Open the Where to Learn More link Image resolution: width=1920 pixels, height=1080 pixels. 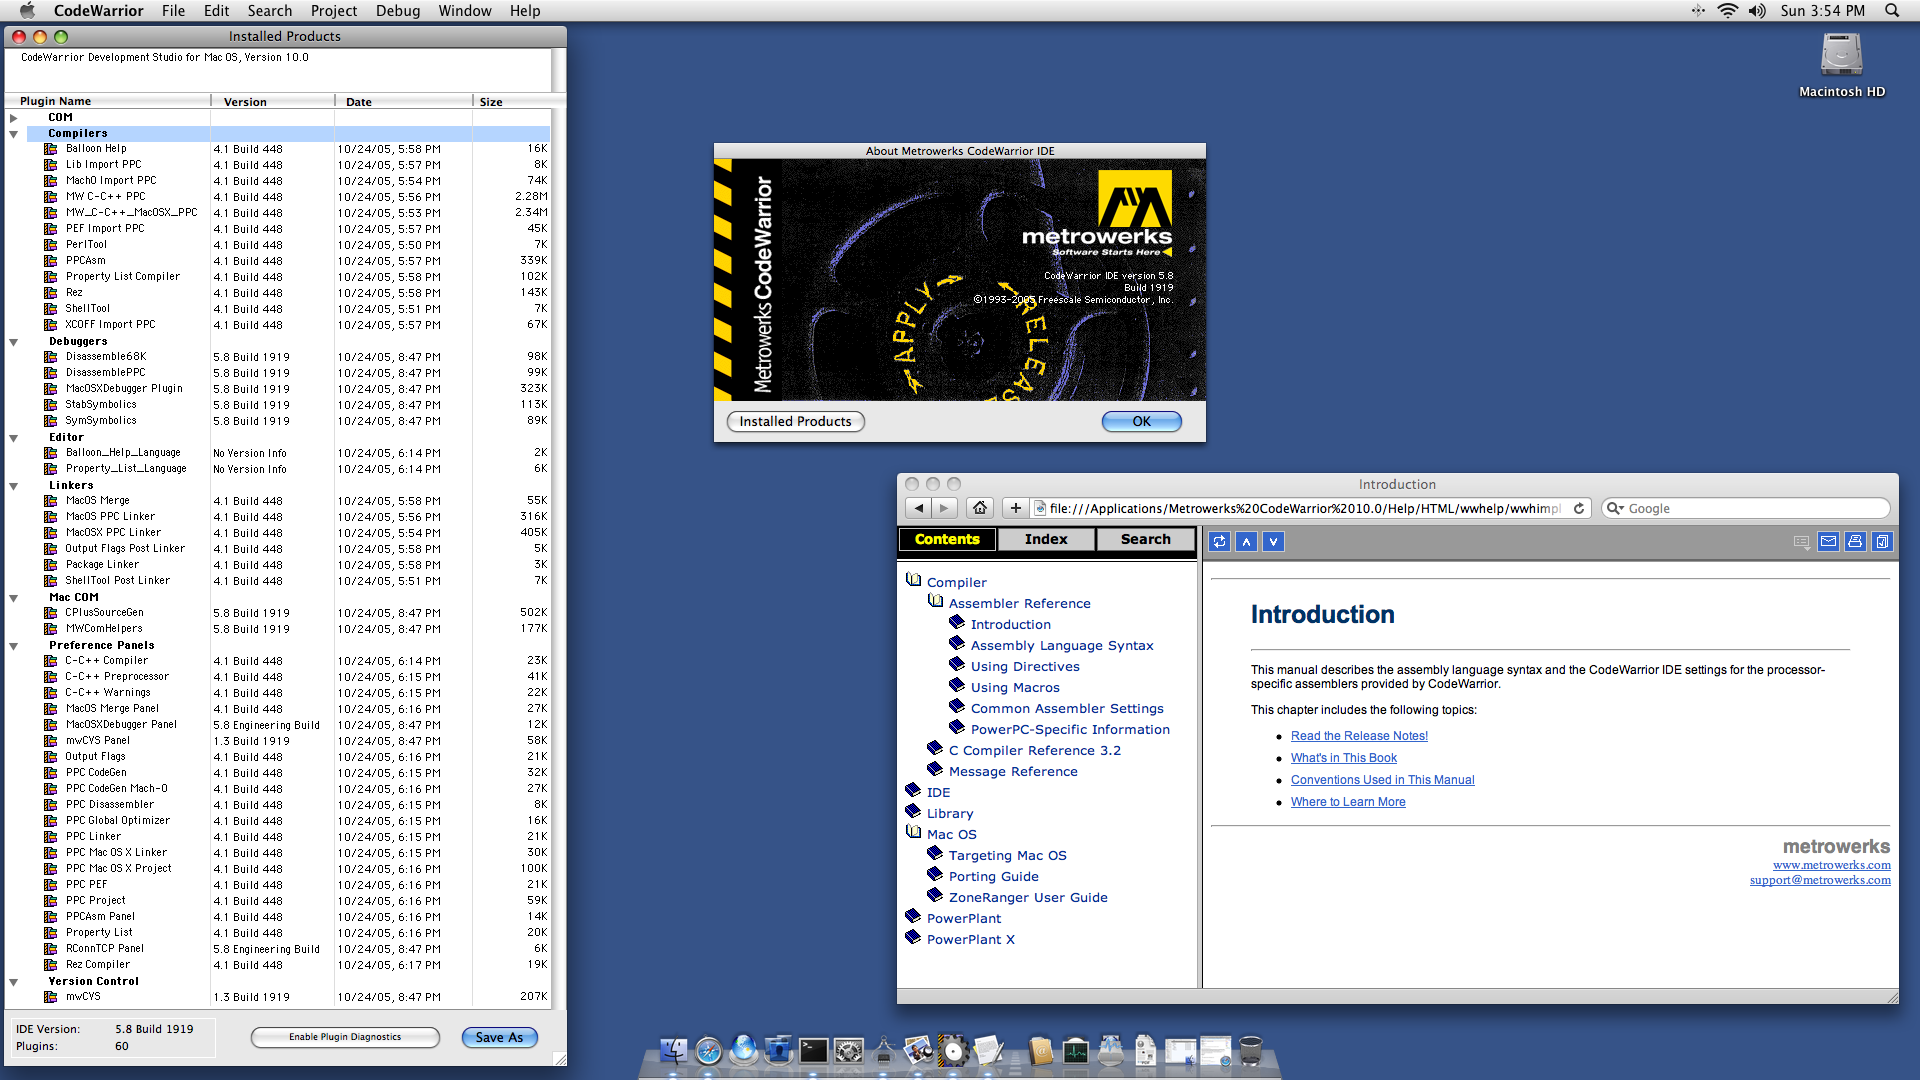click(1348, 802)
